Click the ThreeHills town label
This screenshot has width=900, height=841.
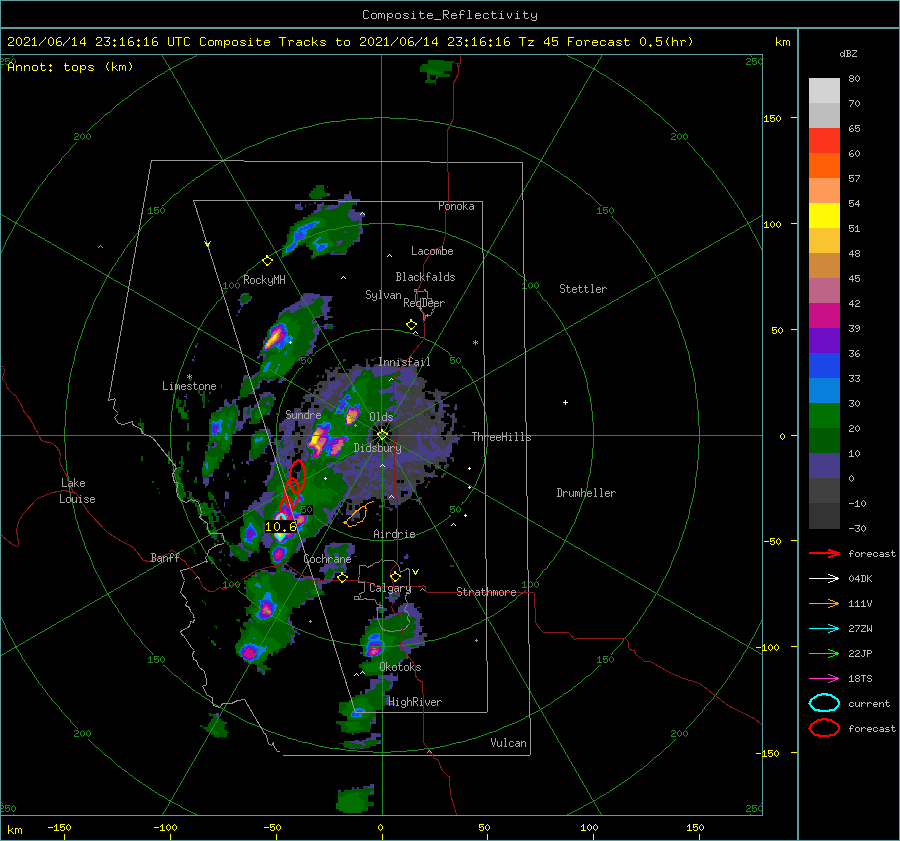coord(501,437)
